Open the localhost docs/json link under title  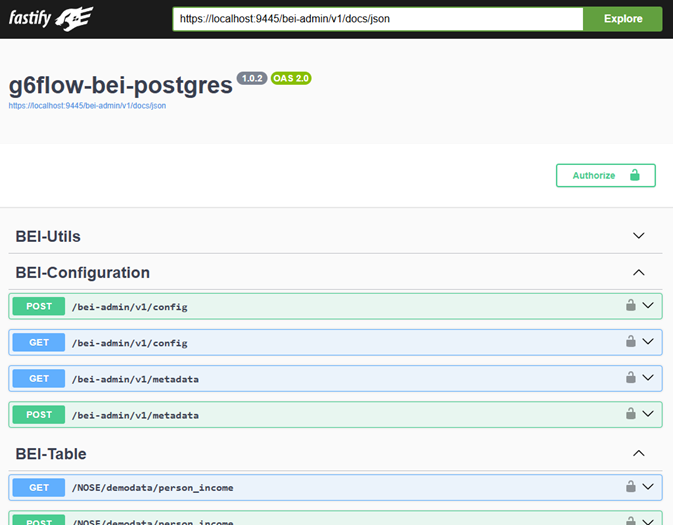pyautogui.click(x=87, y=106)
